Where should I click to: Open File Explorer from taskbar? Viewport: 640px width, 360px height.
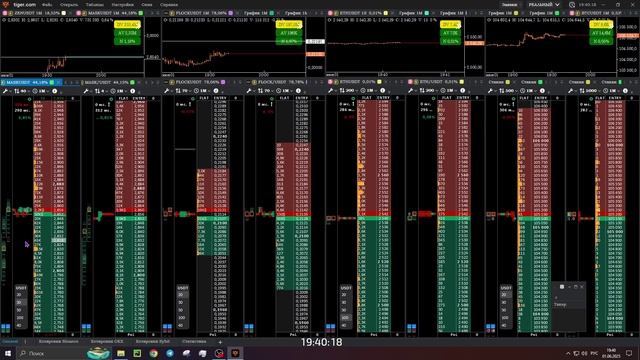click(x=121, y=353)
